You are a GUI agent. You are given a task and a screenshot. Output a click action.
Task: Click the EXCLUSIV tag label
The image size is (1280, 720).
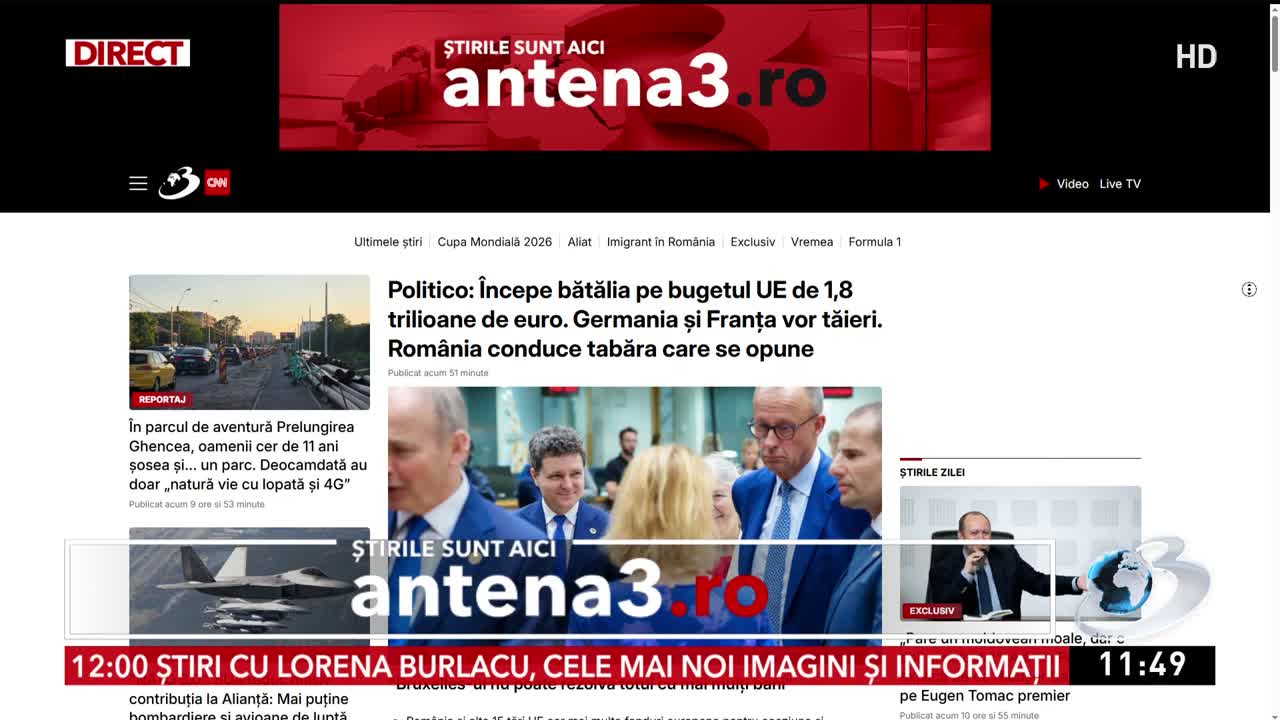(931, 611)
